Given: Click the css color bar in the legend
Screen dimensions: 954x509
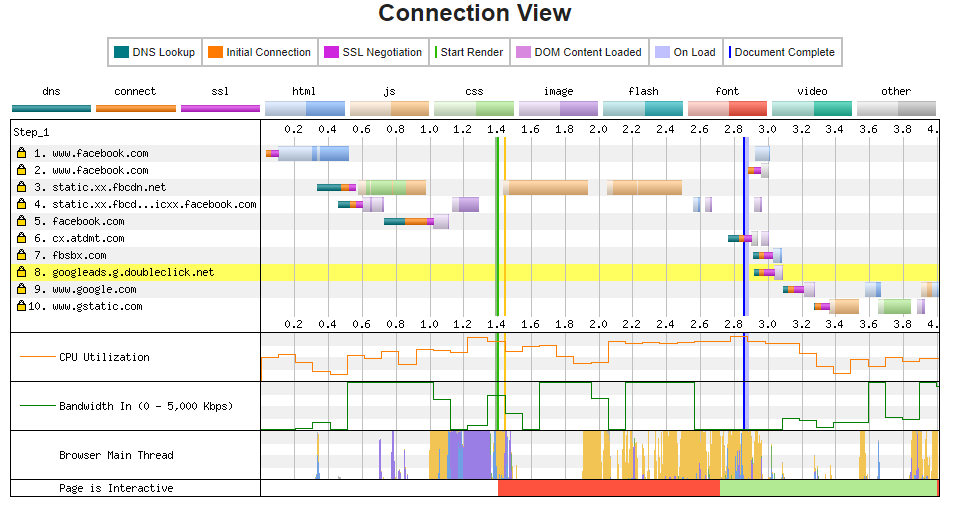Looking at the screenshot, I should [x=474, y=109].
